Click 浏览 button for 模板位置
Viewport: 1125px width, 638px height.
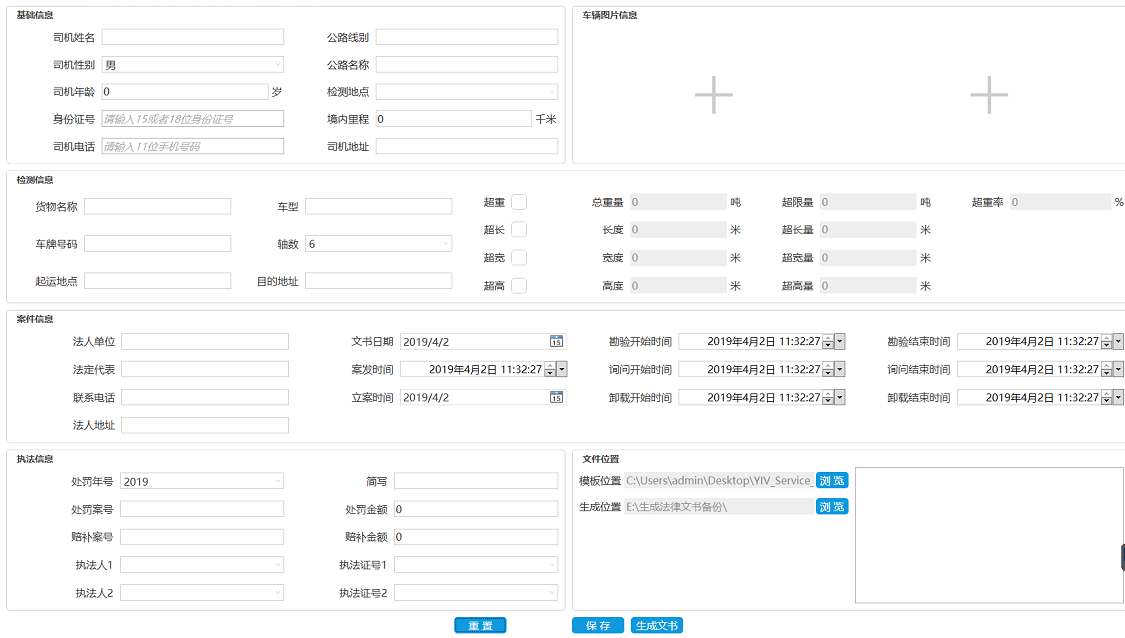tap(832, 481)
